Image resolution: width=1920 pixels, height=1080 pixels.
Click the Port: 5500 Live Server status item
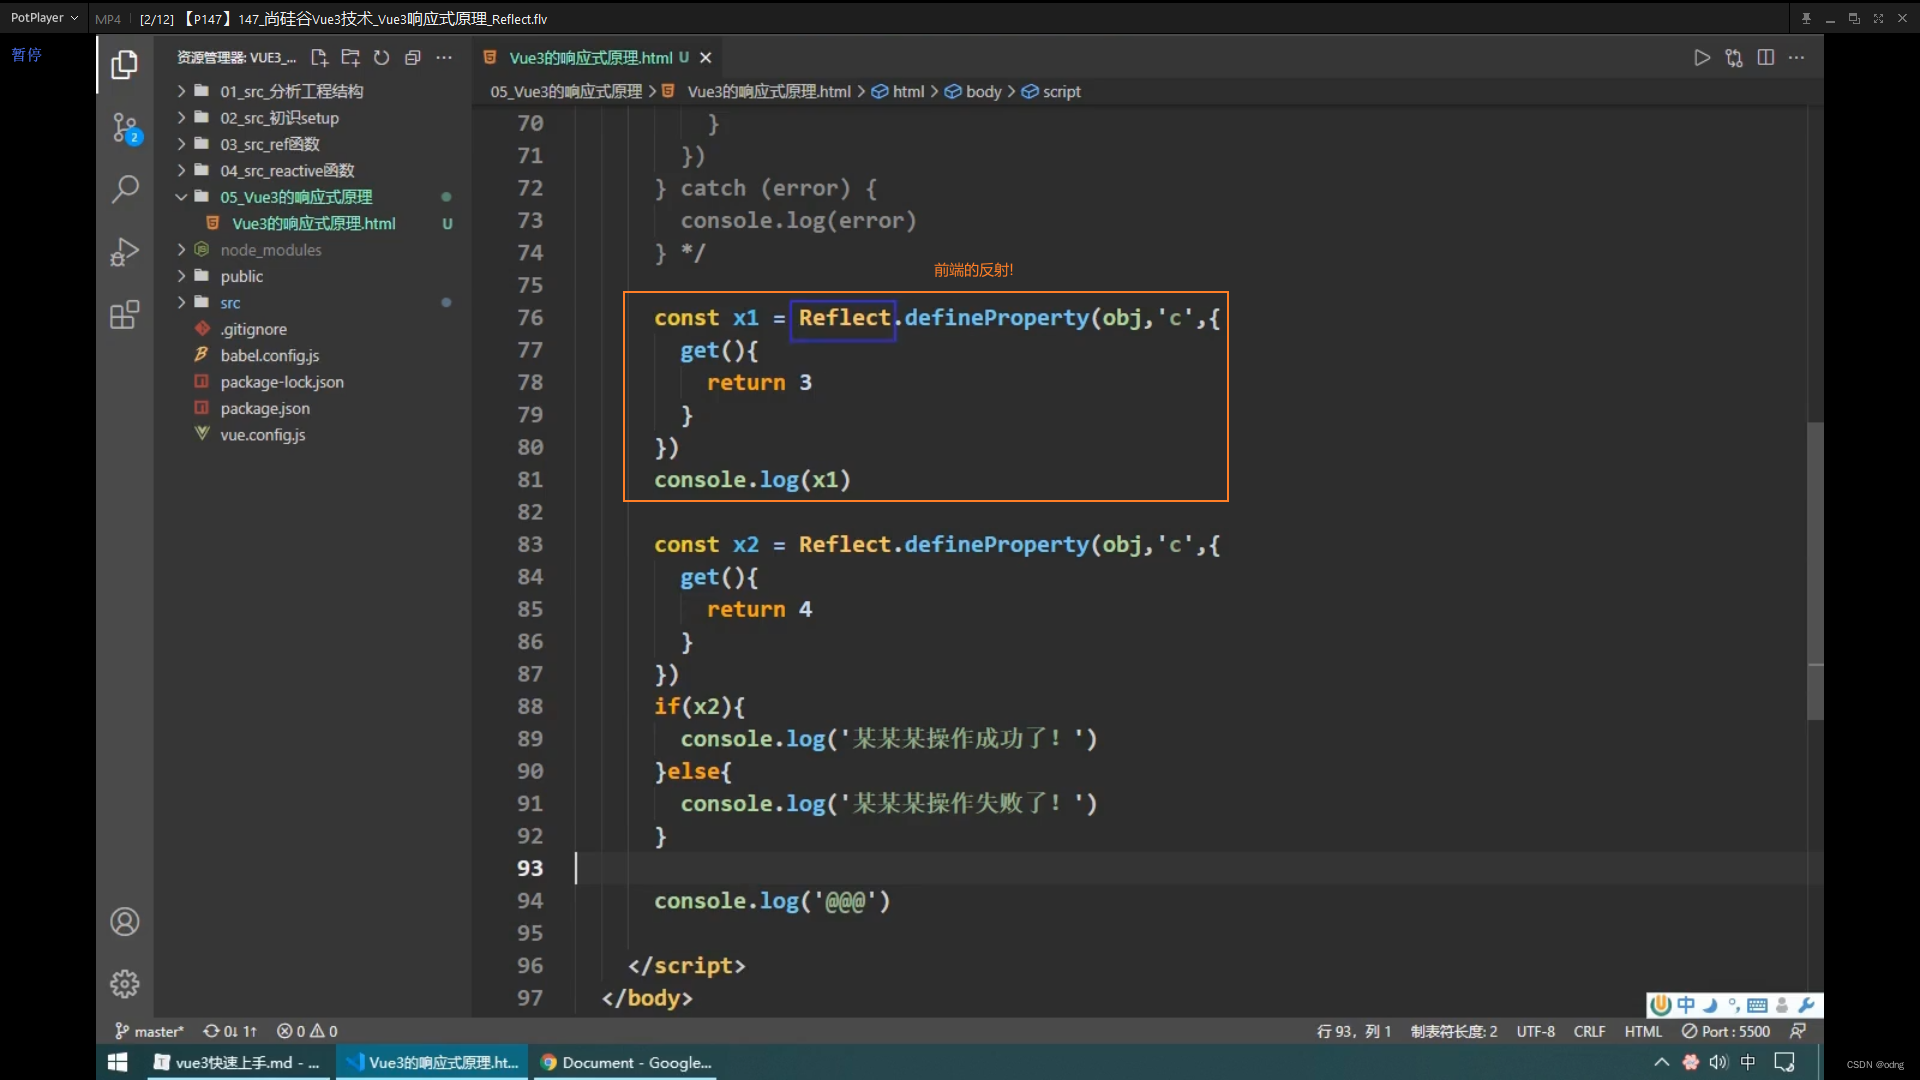pos(1726,1031)
